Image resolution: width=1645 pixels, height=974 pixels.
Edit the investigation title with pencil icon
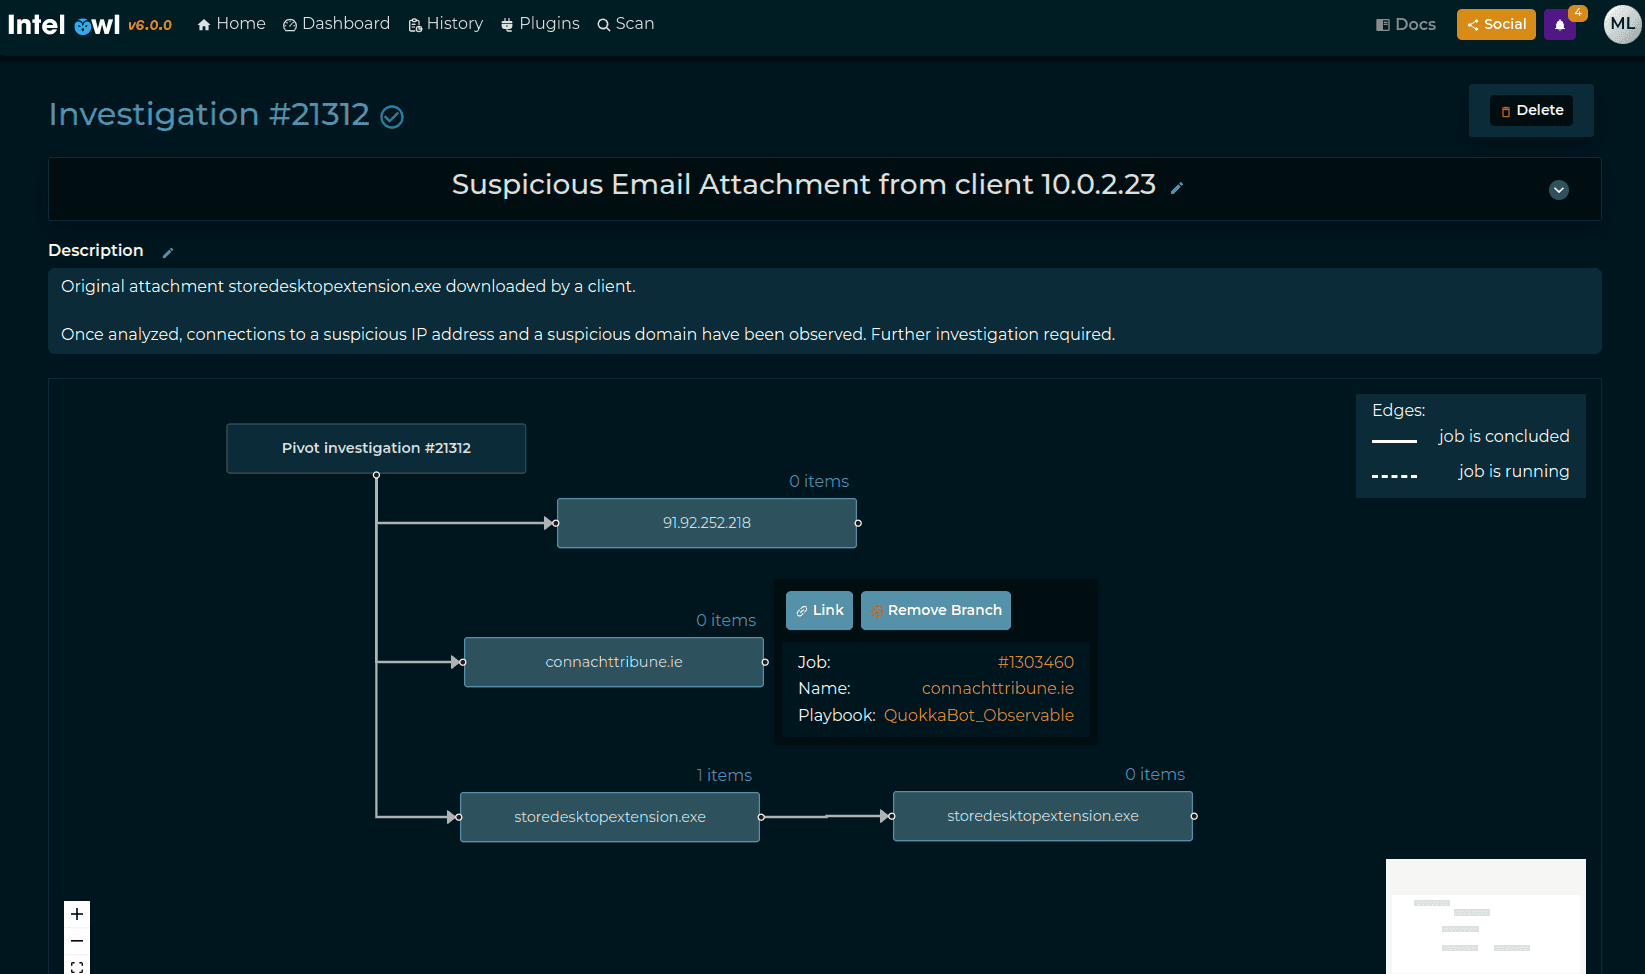[1177, 188]
